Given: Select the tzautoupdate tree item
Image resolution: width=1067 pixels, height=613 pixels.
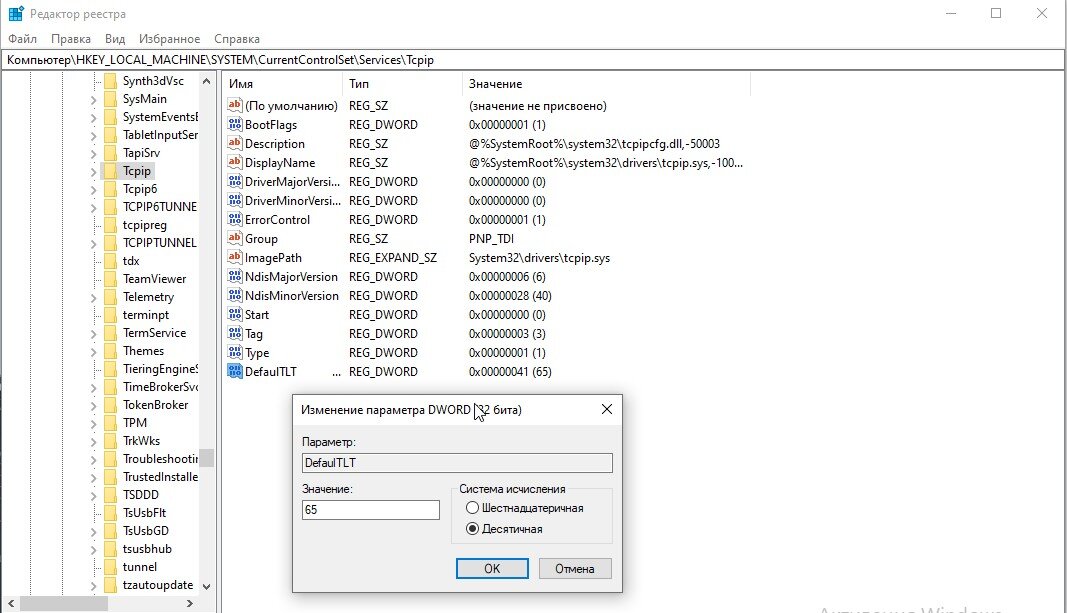Looking at the screenshot, I should click(x=157, y=585).
